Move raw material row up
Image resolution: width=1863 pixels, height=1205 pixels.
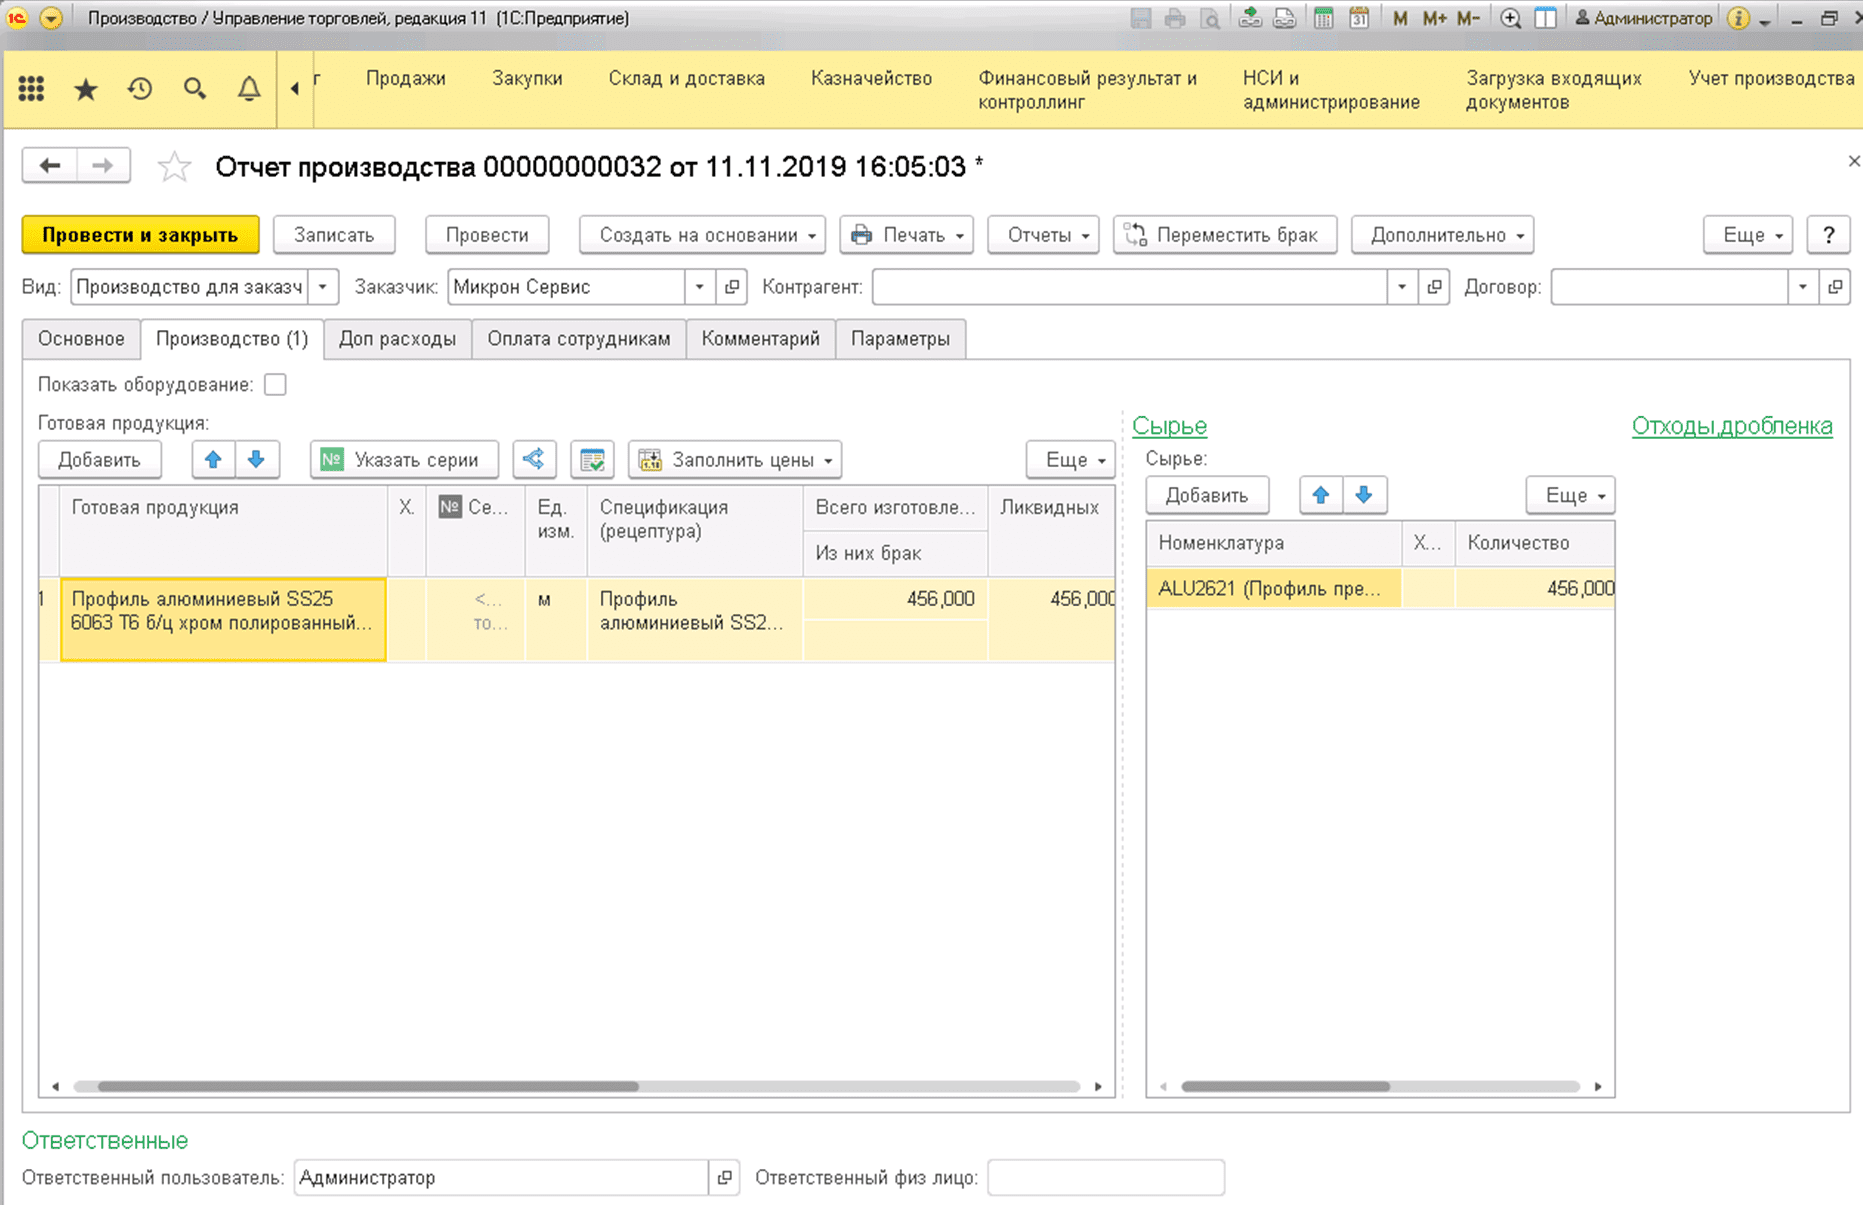pyautogui.click(x=1321, y=495)
